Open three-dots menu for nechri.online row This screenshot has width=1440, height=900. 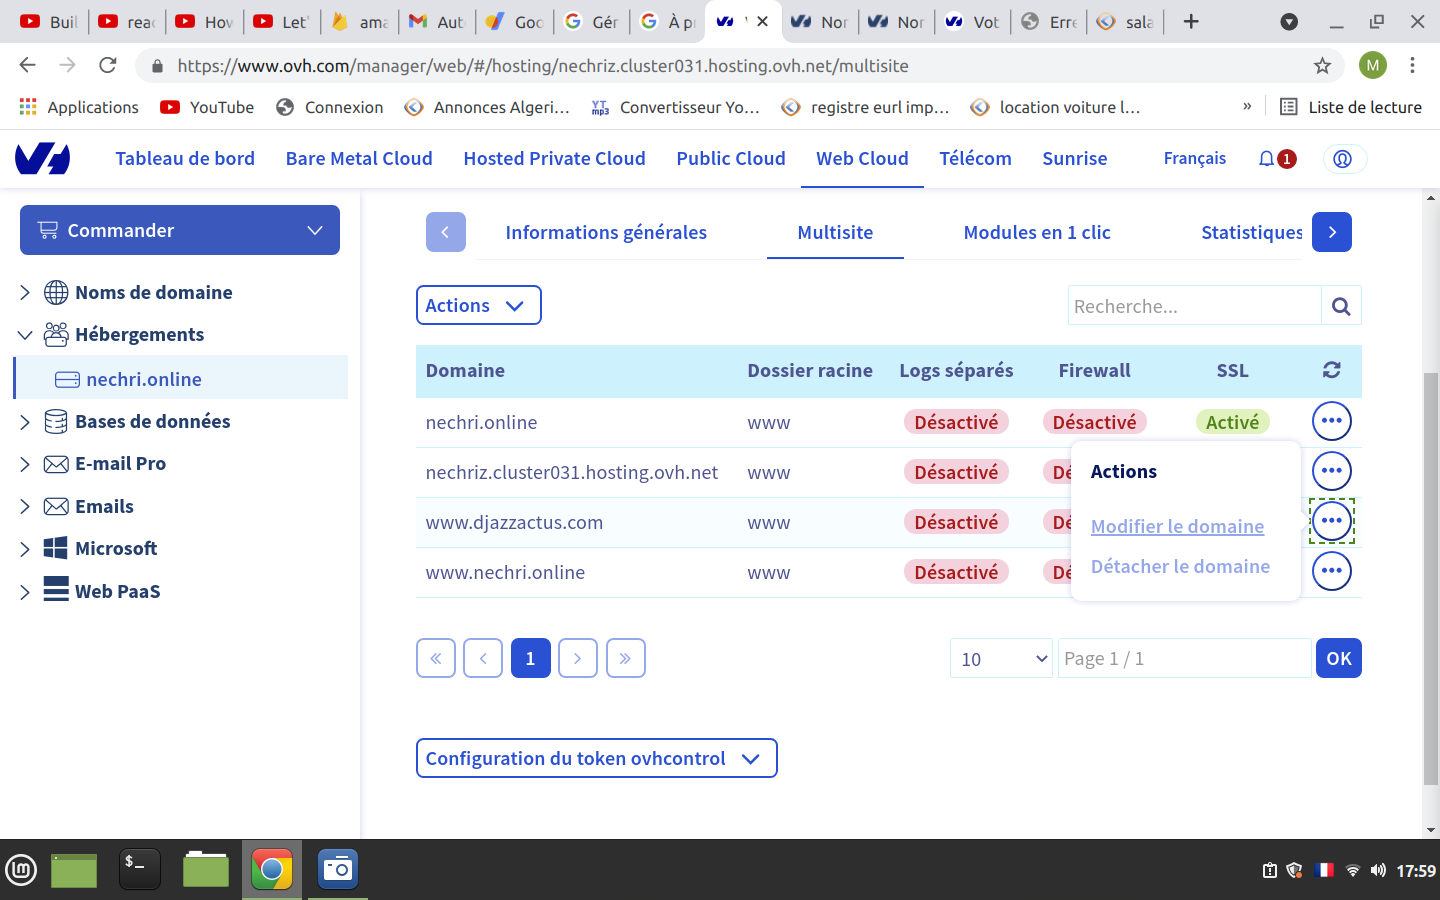(1331, 421)
